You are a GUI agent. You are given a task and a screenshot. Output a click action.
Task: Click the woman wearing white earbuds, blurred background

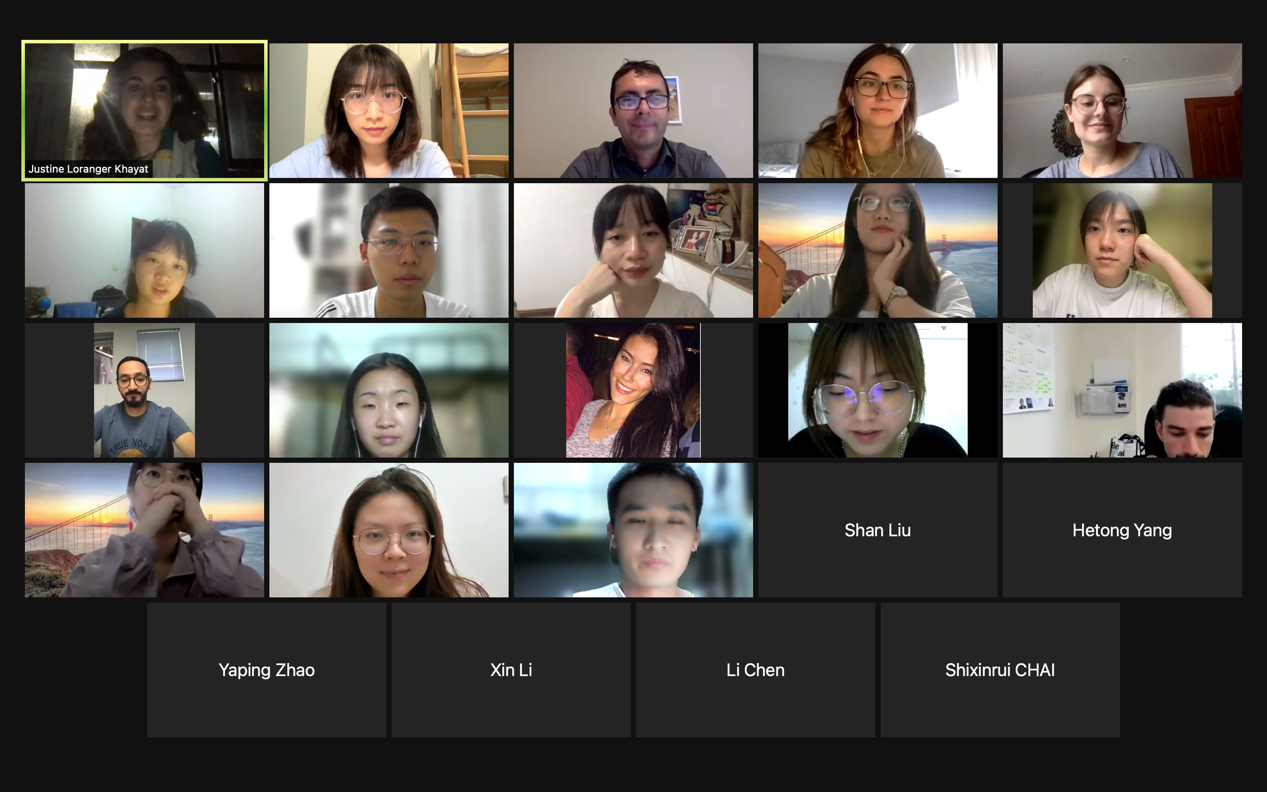coord(389,390)
